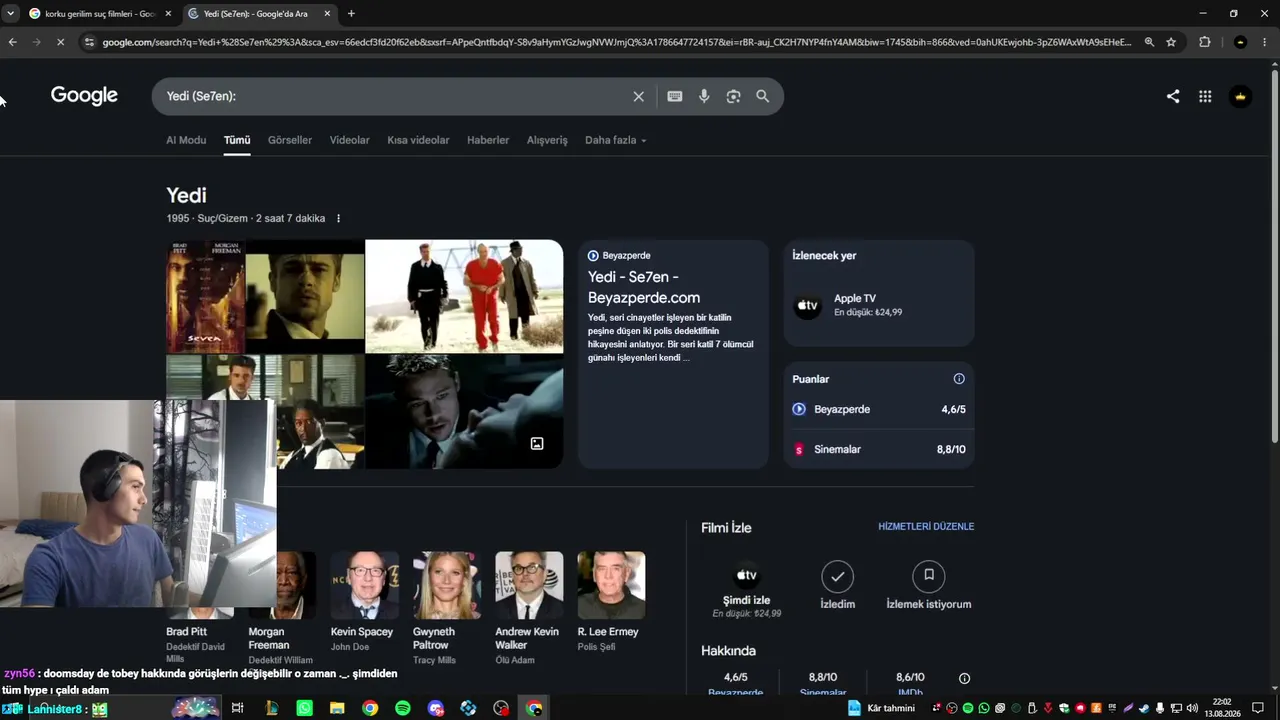
Task: Click the Brad Pitt cast name
Action: [x=186, y=632]
